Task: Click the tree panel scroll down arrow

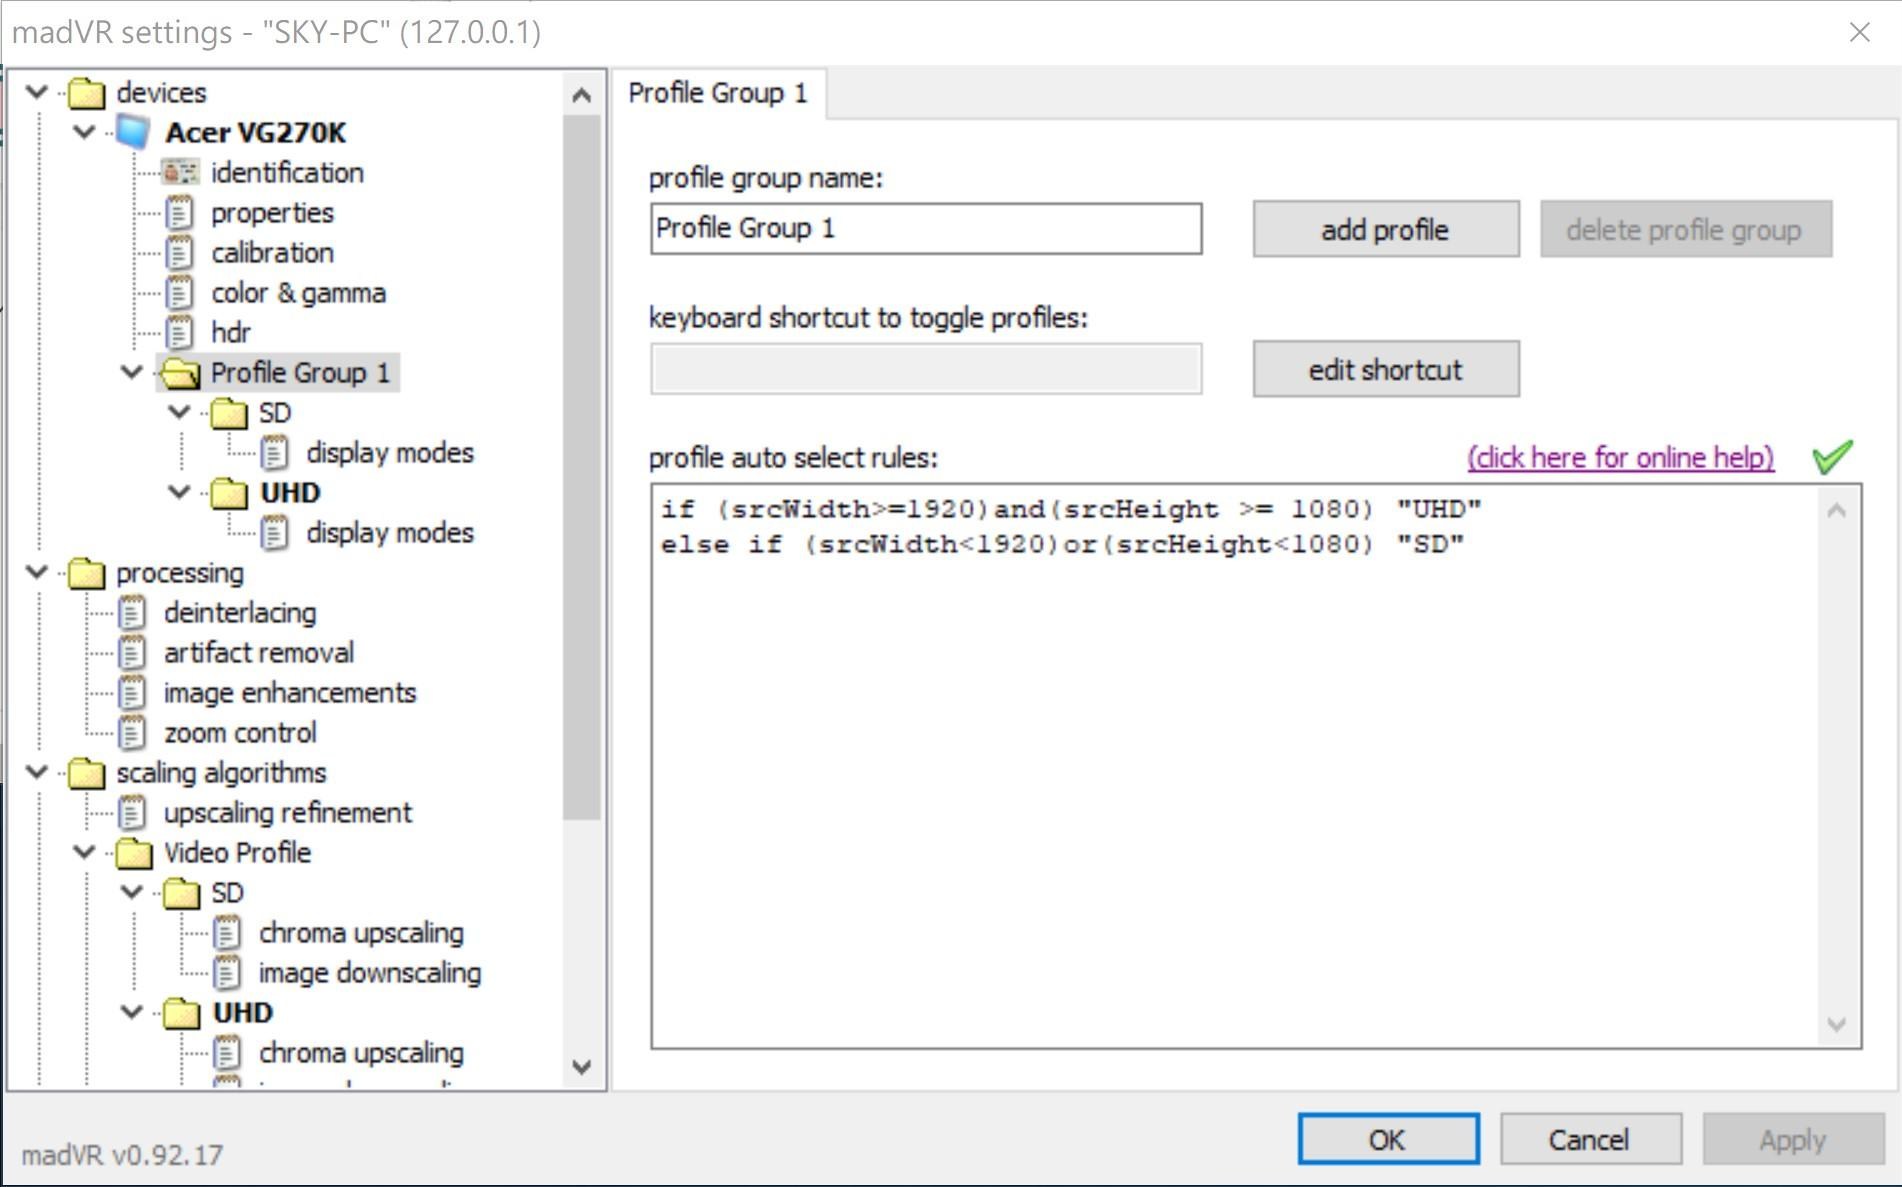Action: pyautogui.click(x=582, y=1067)
